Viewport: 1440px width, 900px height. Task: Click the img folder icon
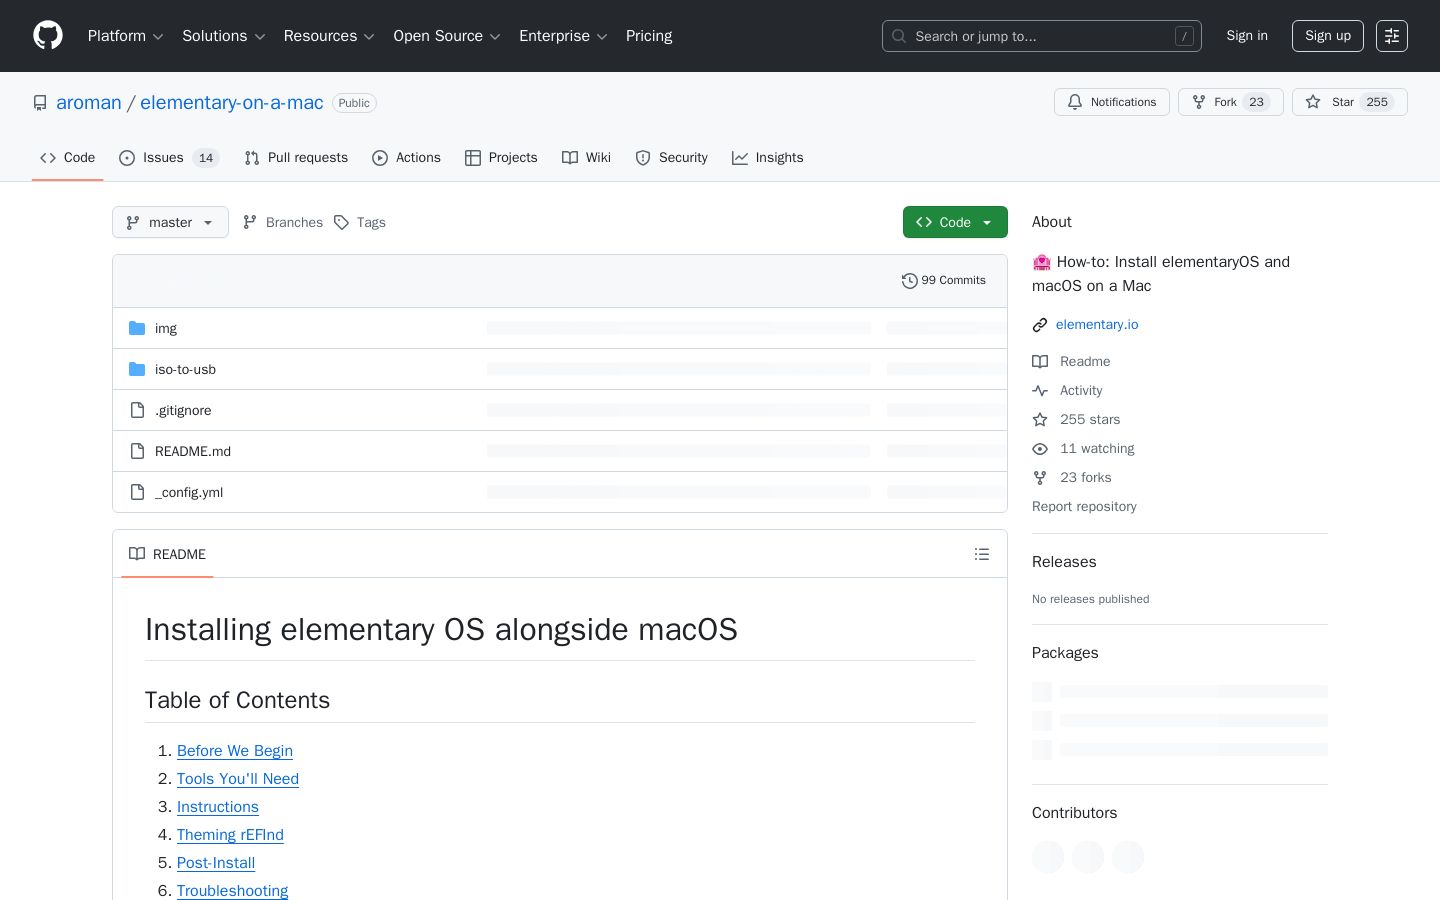pos(137,328)
